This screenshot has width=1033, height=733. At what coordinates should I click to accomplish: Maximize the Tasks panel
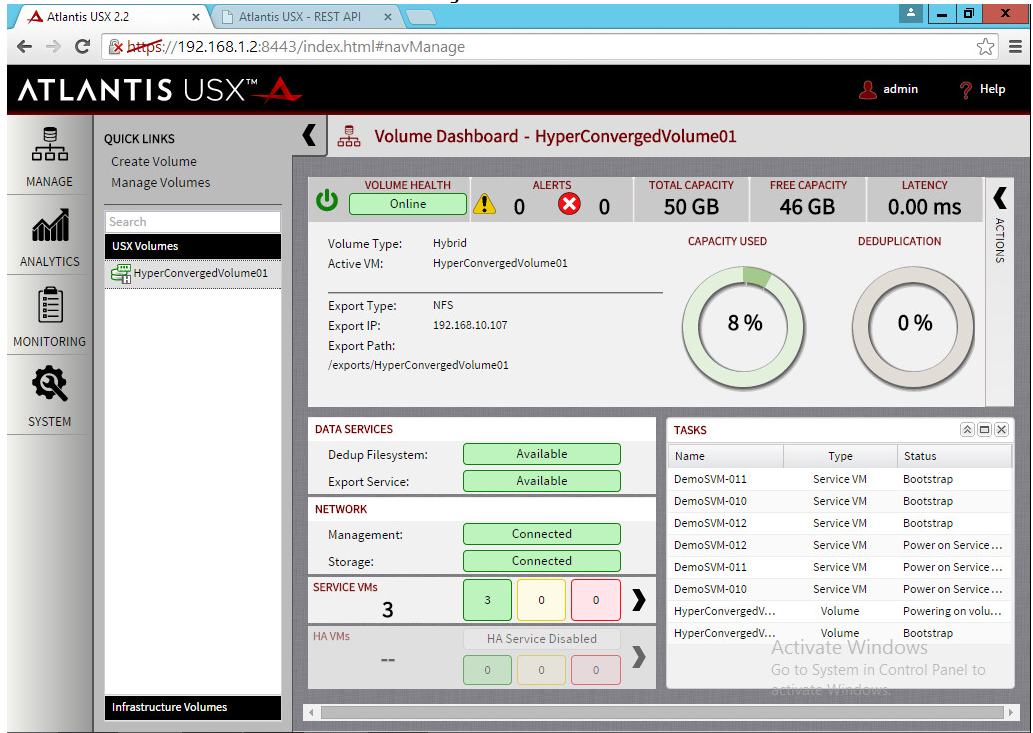pyautogui.click(x=984, y=429)
